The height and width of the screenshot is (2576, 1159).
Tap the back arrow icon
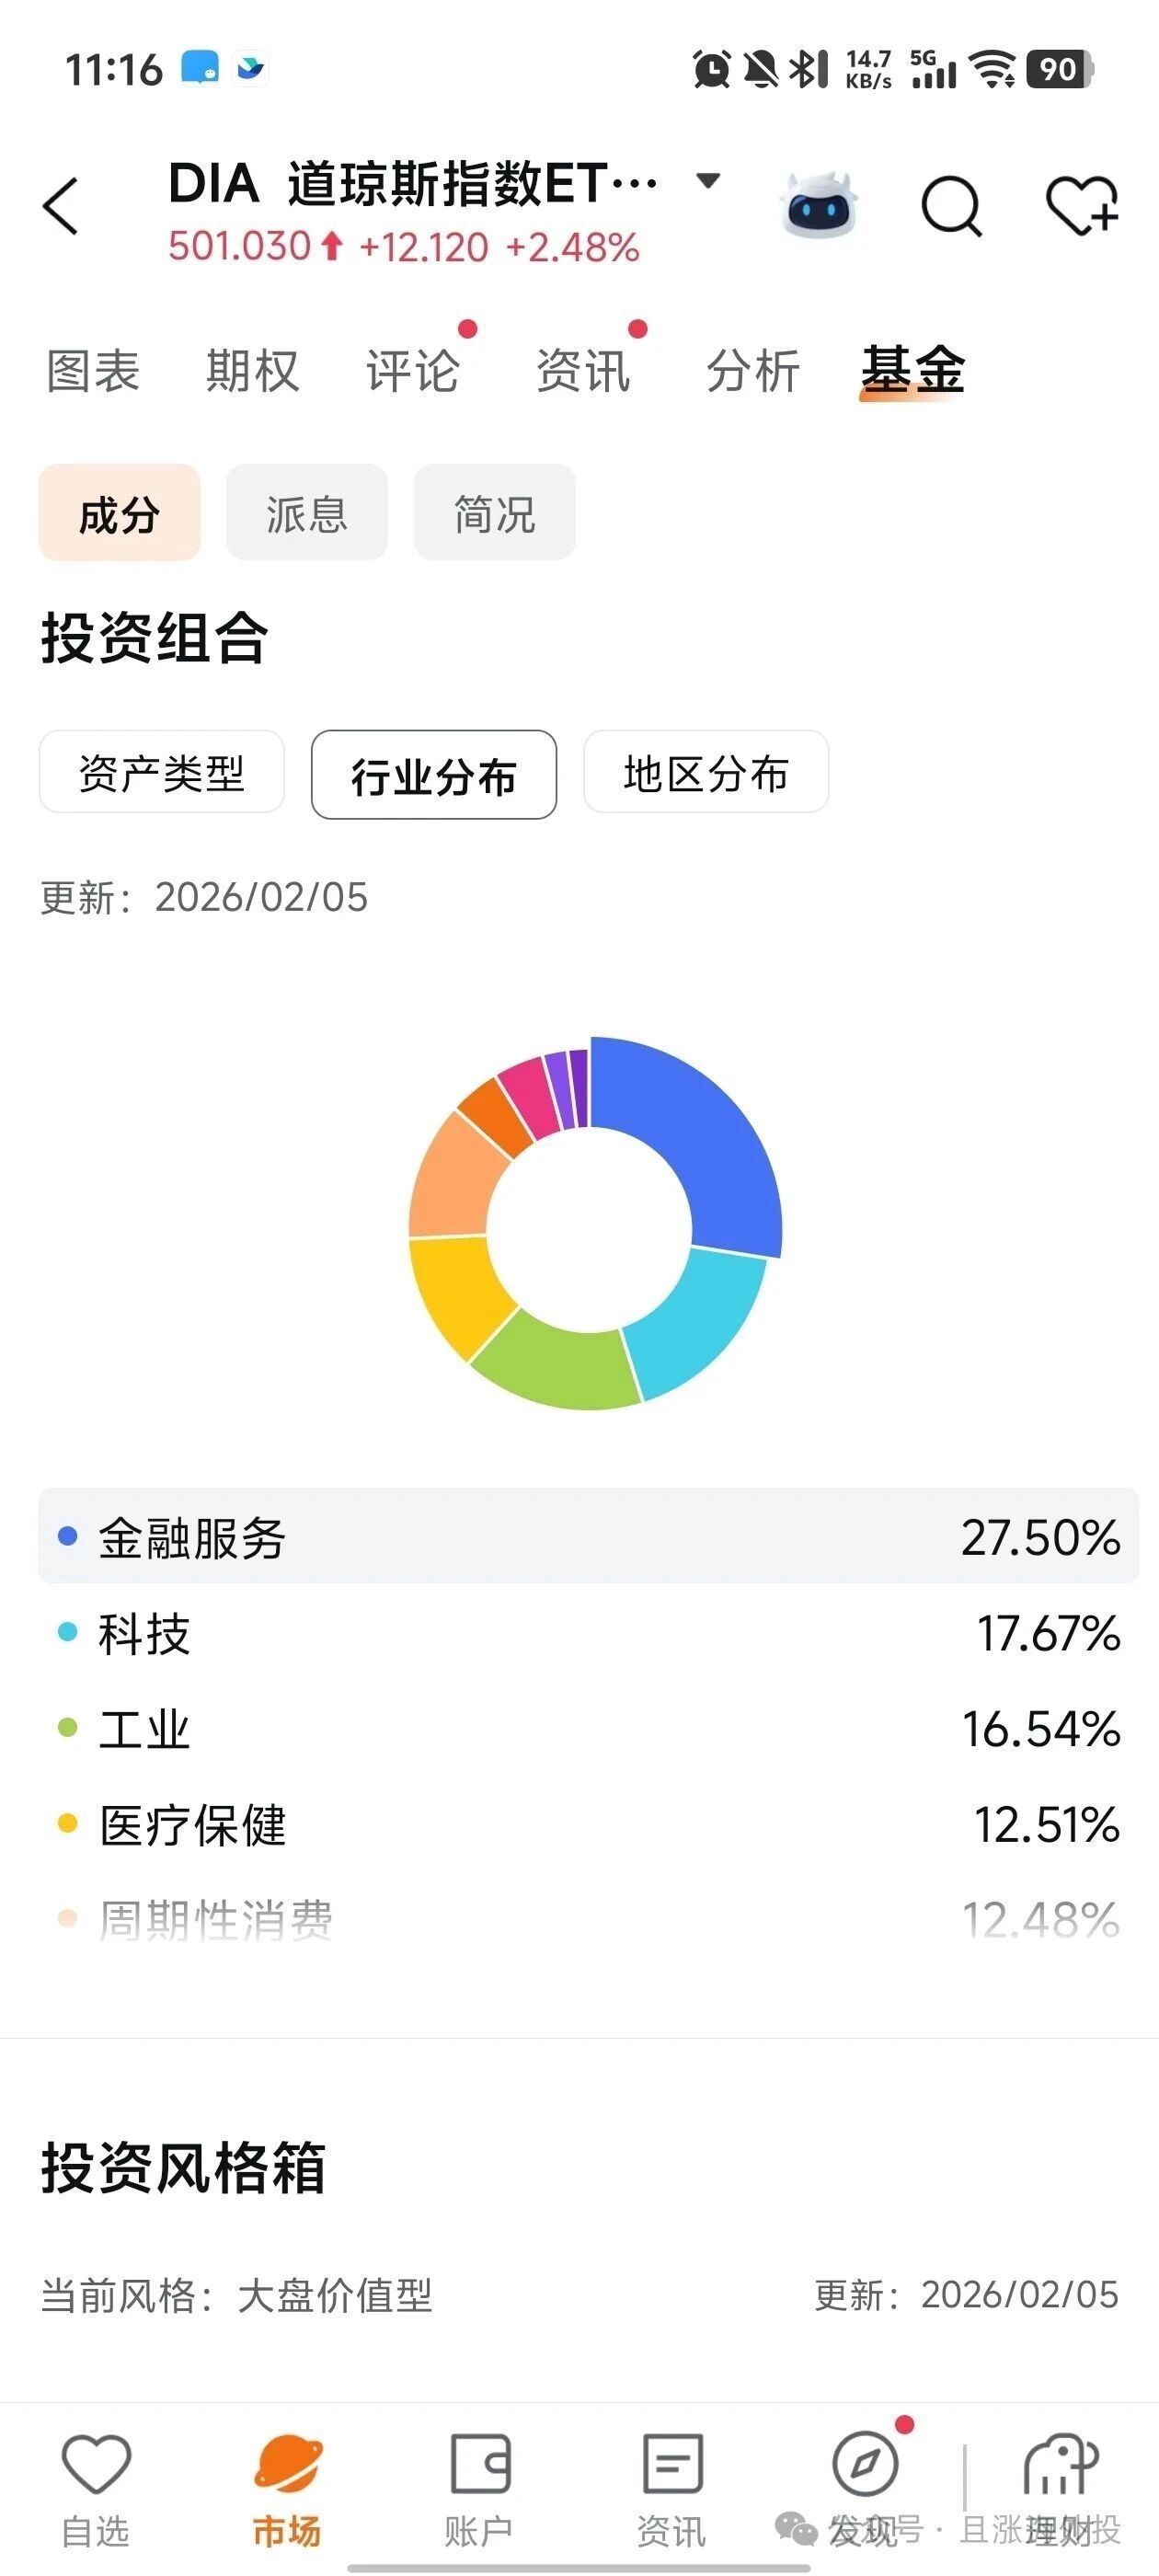pos(61,207)
